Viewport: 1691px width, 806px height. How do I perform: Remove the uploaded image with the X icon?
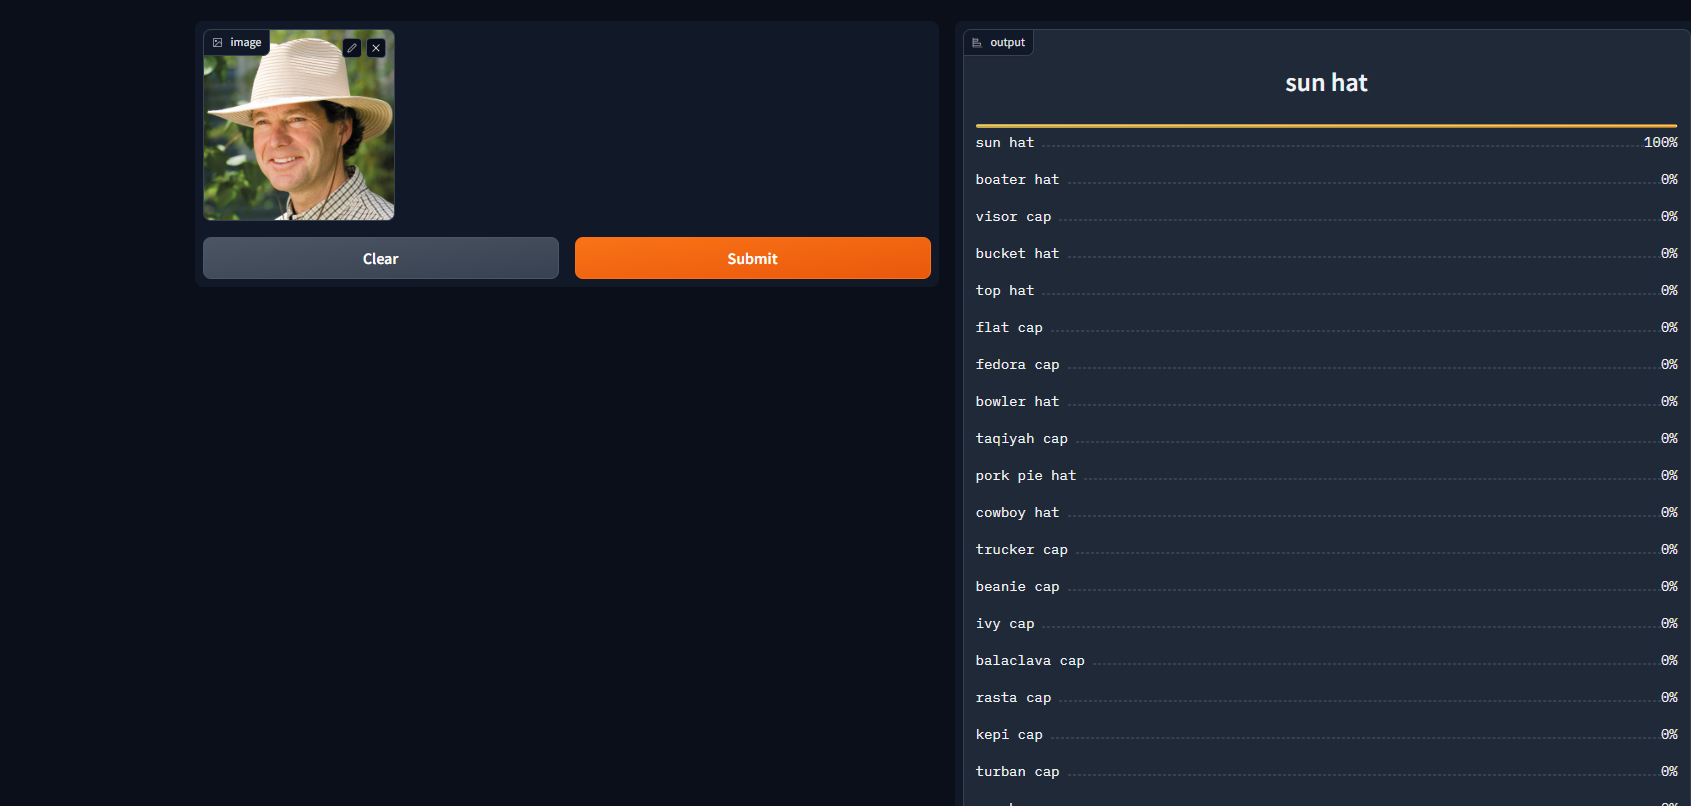[x=376, y=48]
